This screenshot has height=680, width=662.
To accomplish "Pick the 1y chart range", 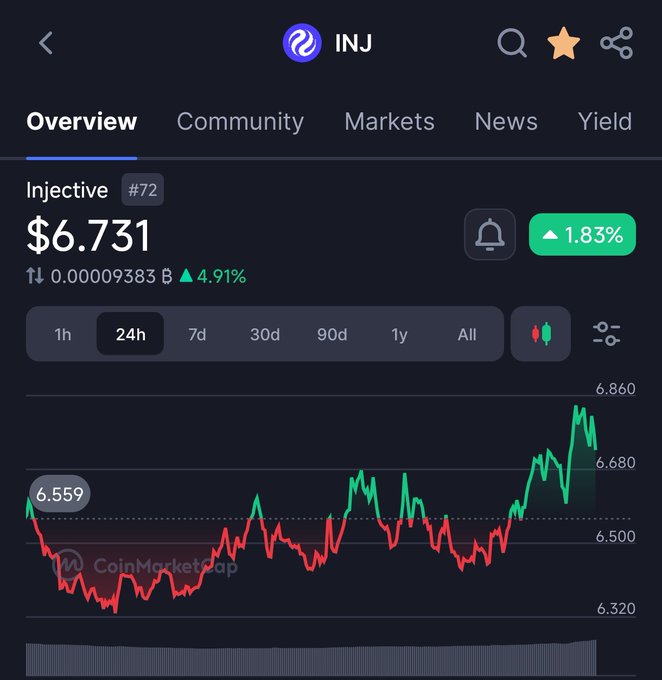I will 399,334.
